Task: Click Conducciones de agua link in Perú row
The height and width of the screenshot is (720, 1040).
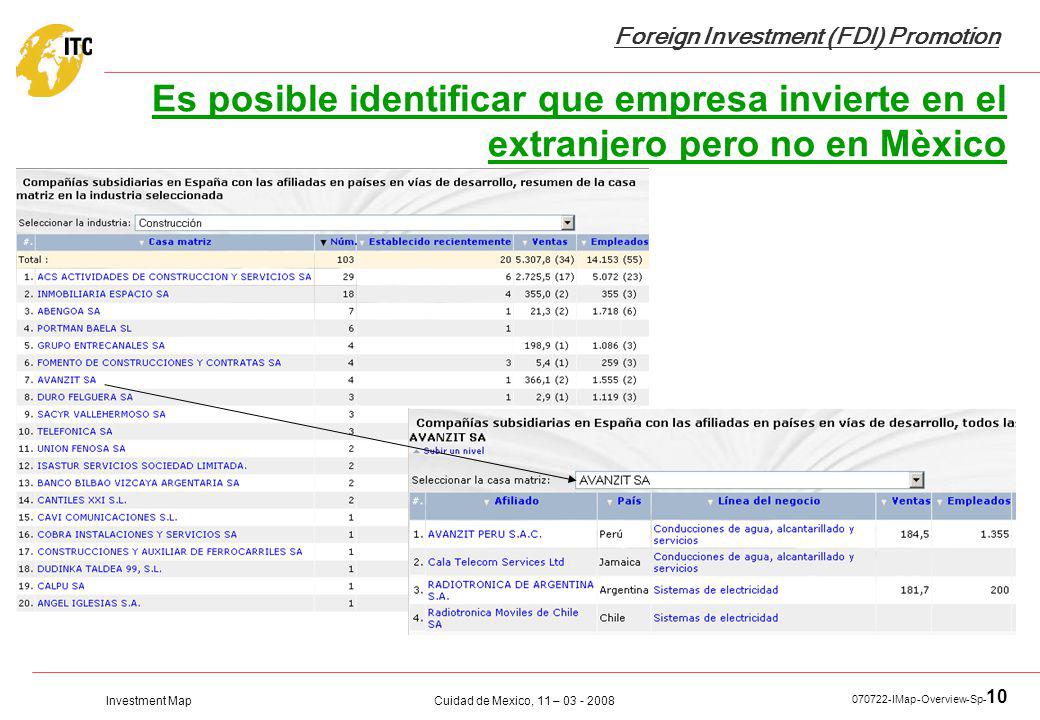Action: (x=753, y=535)
